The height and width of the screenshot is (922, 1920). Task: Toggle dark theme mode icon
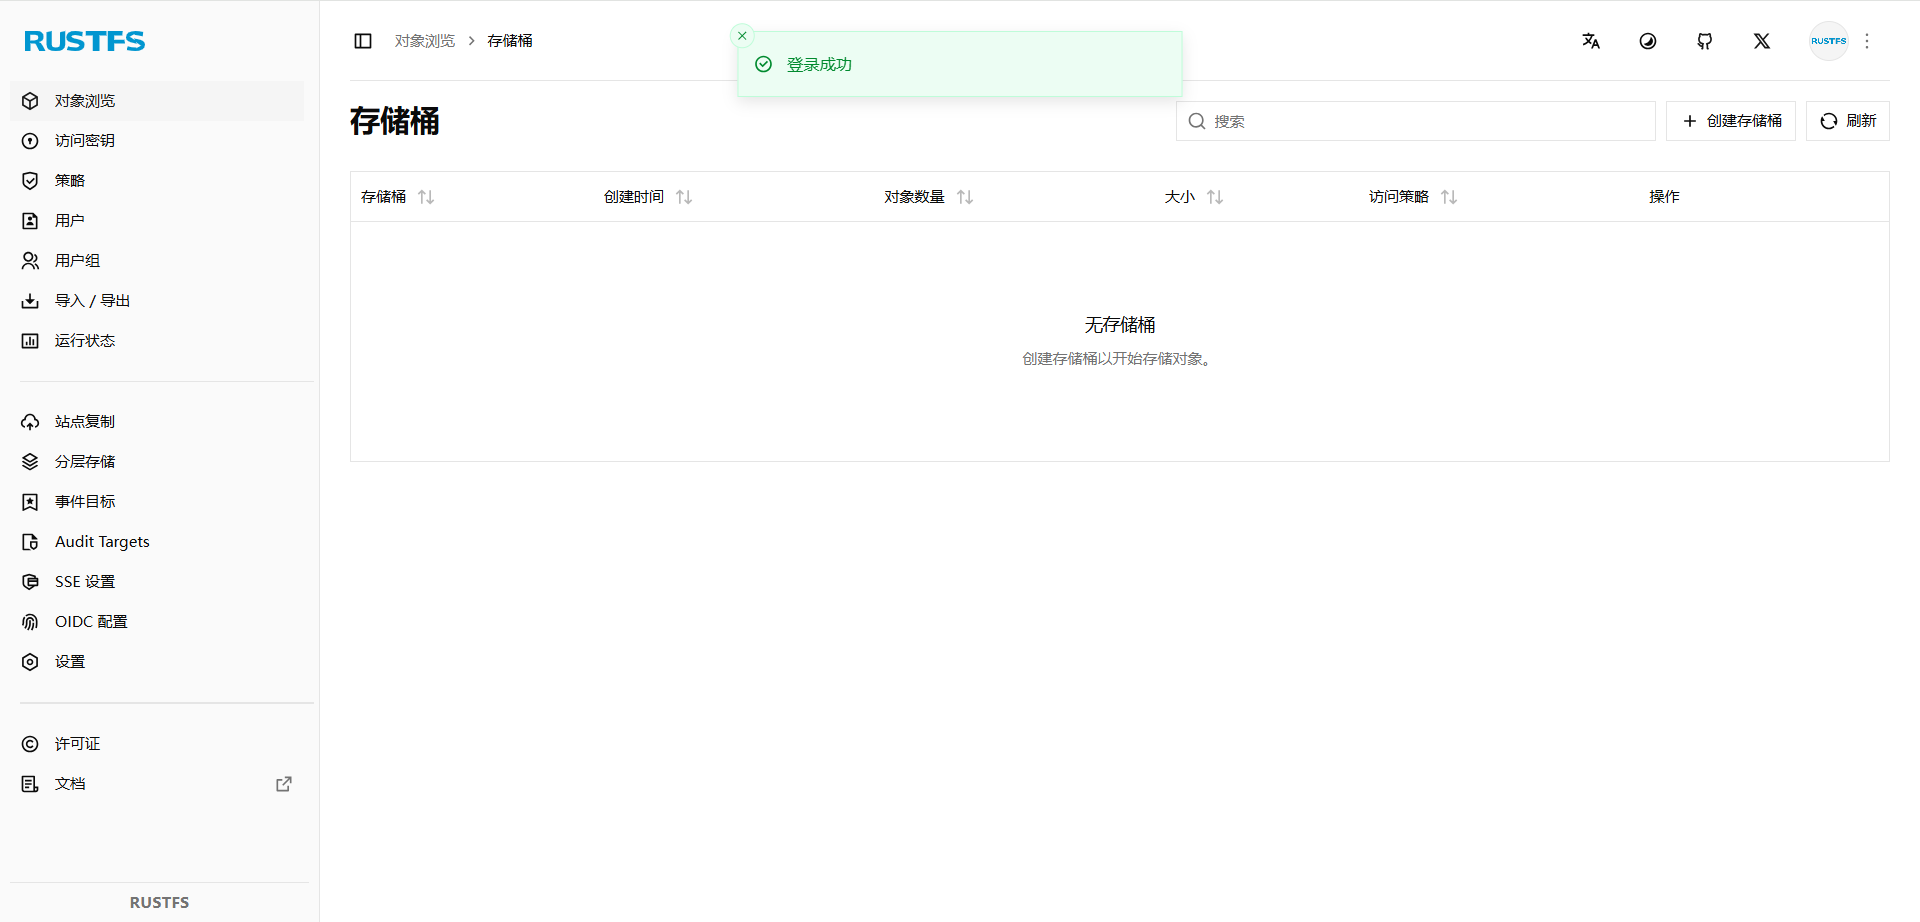coord(1648,41)
